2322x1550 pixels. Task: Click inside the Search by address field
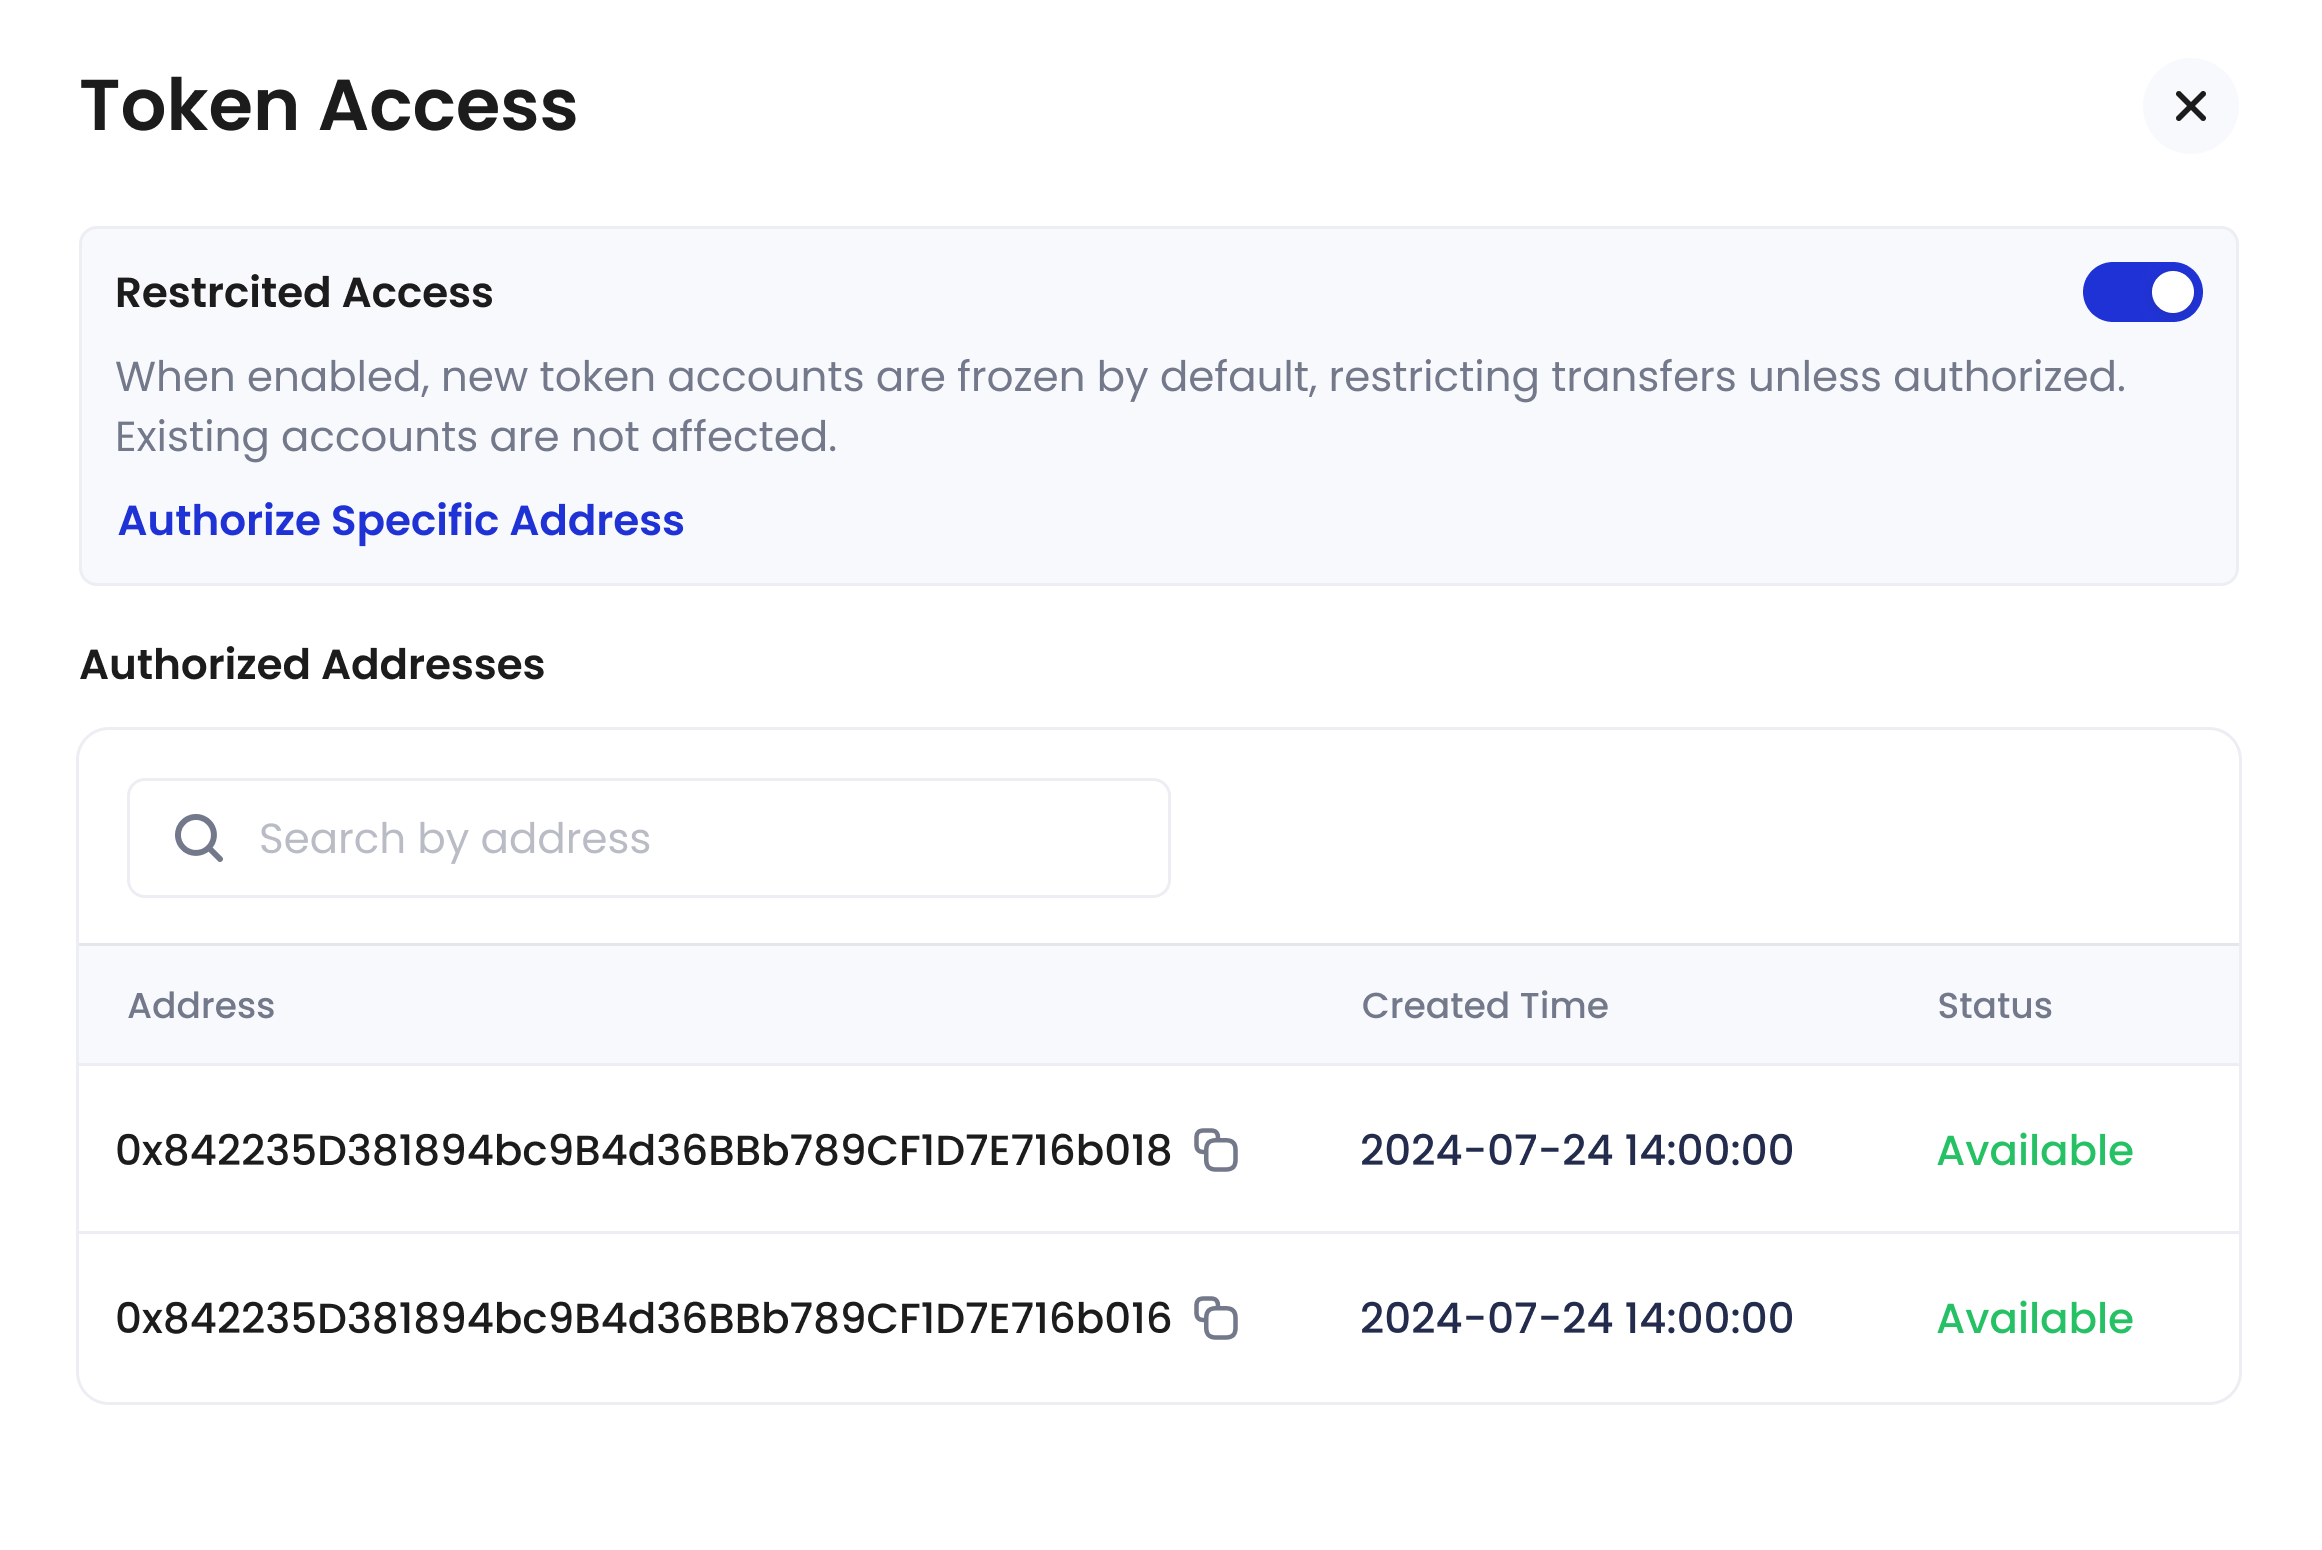648,837
